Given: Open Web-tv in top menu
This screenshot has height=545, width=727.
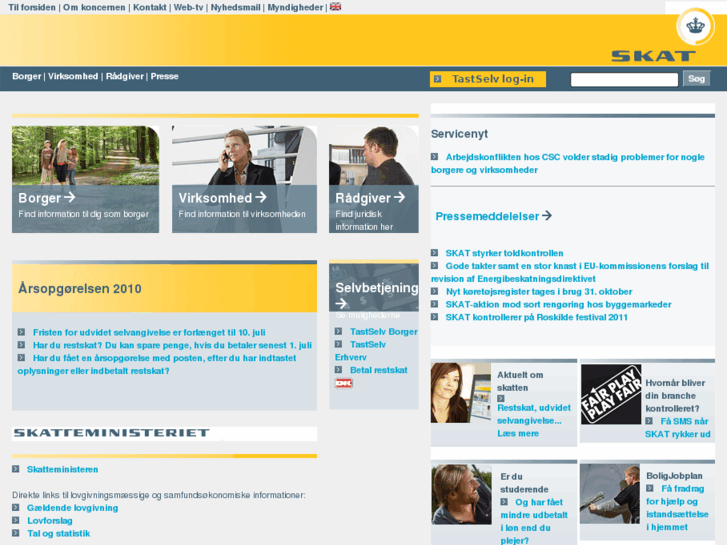Looking at the screenshot, I should (x=188, y=7).
